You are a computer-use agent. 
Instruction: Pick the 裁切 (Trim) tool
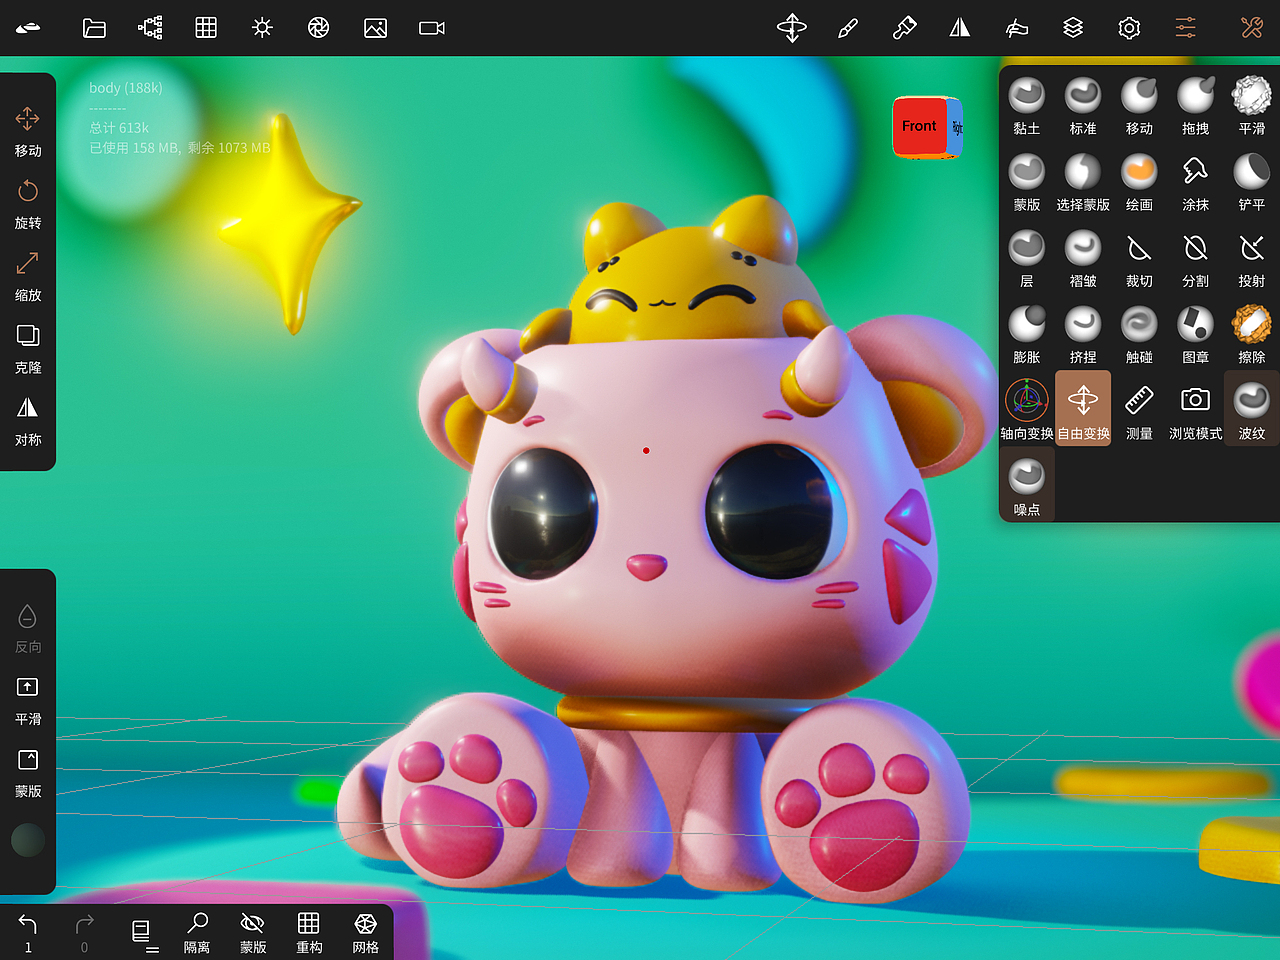pos(1139,258)
